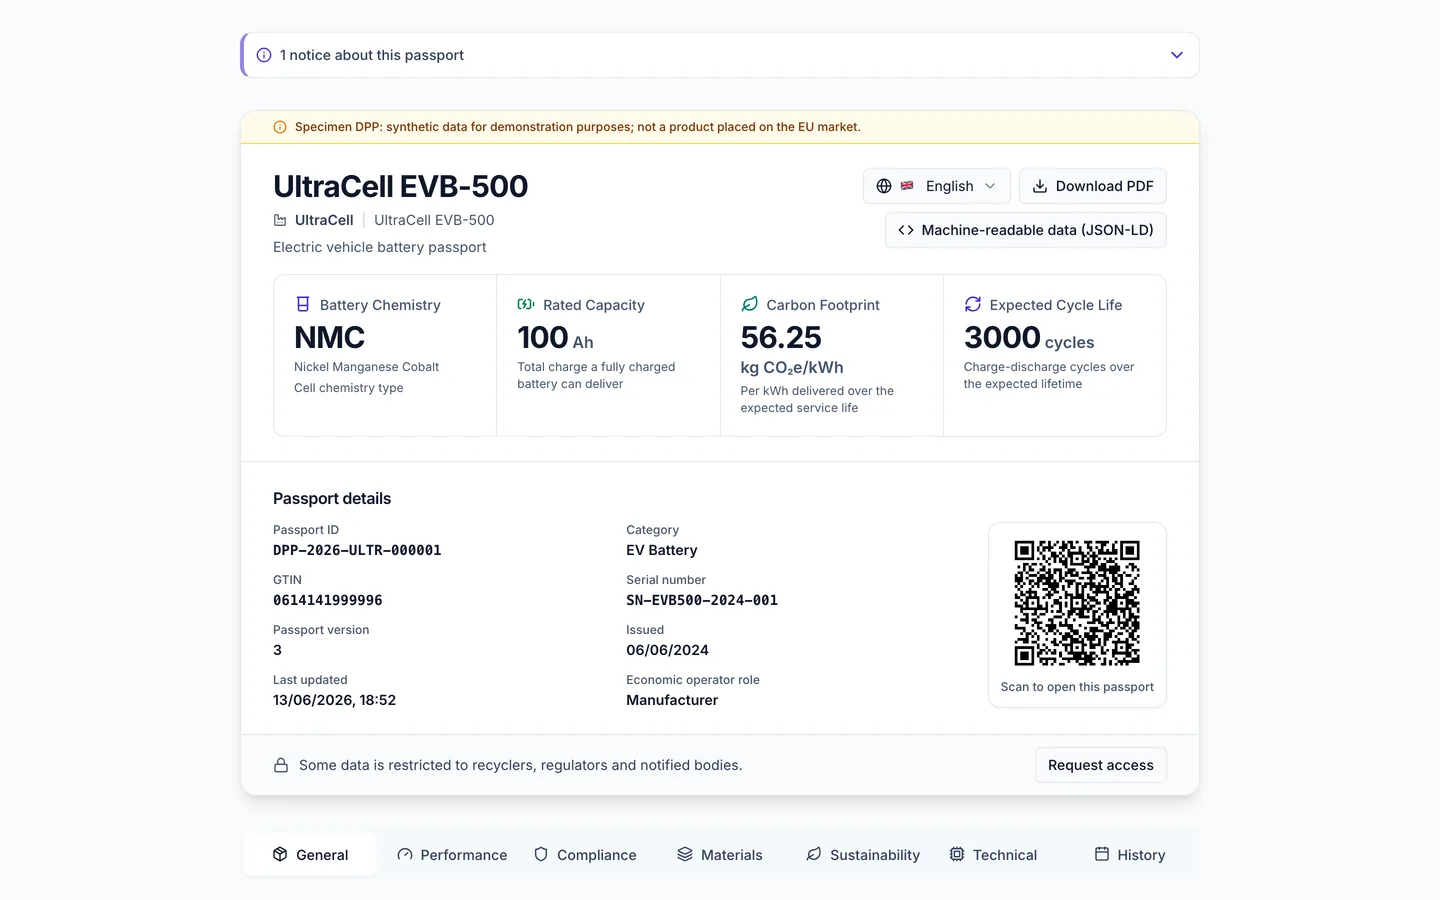Click passport ID DPP-2026-ULTR-000001

[357, 550]
